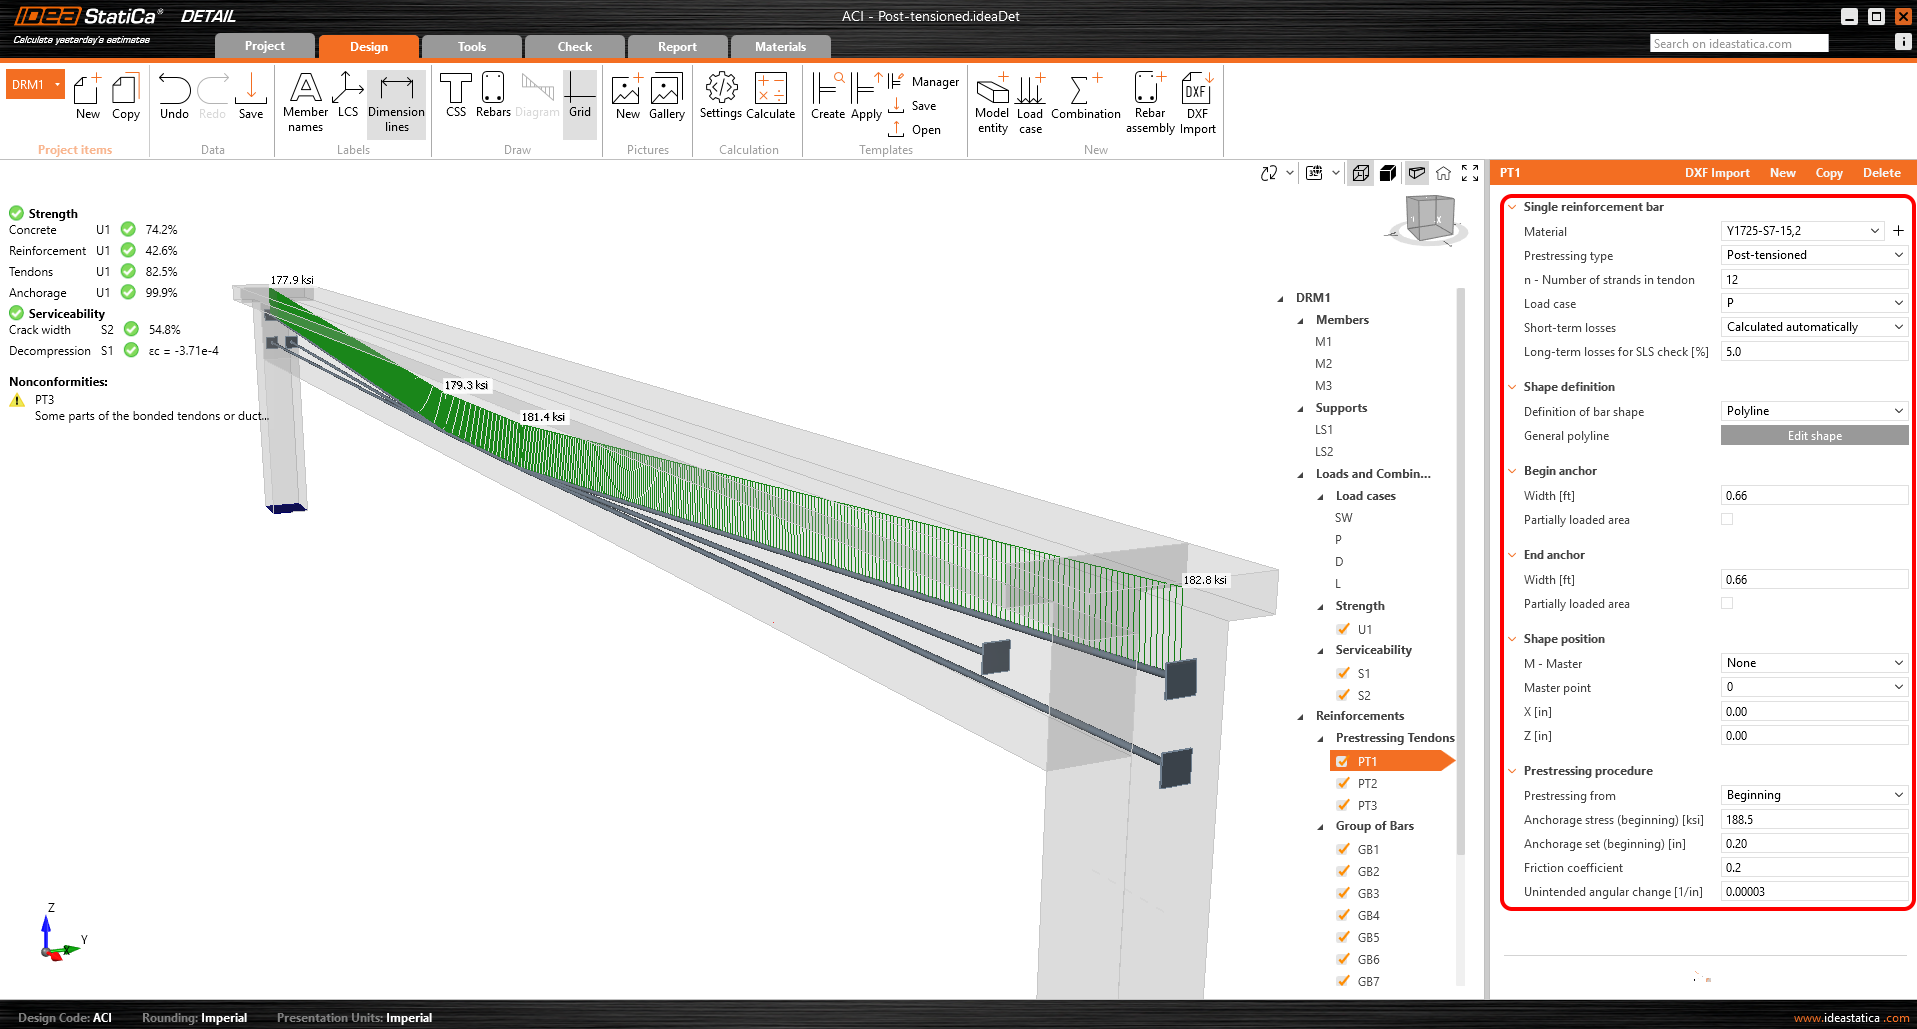Click Delete in the PT1 panel header
The width and height of the screenshot is (1917, 1029).
[1881, 173]
